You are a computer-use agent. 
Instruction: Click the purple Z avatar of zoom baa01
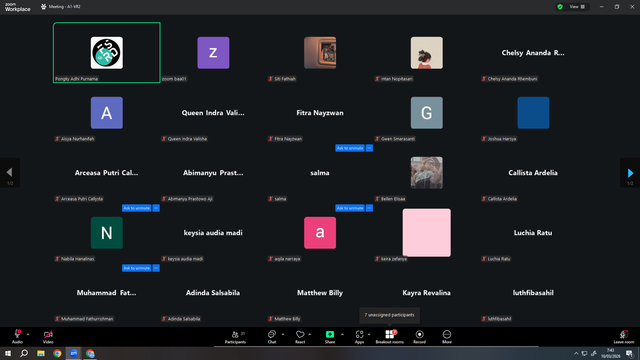(213, 53)
